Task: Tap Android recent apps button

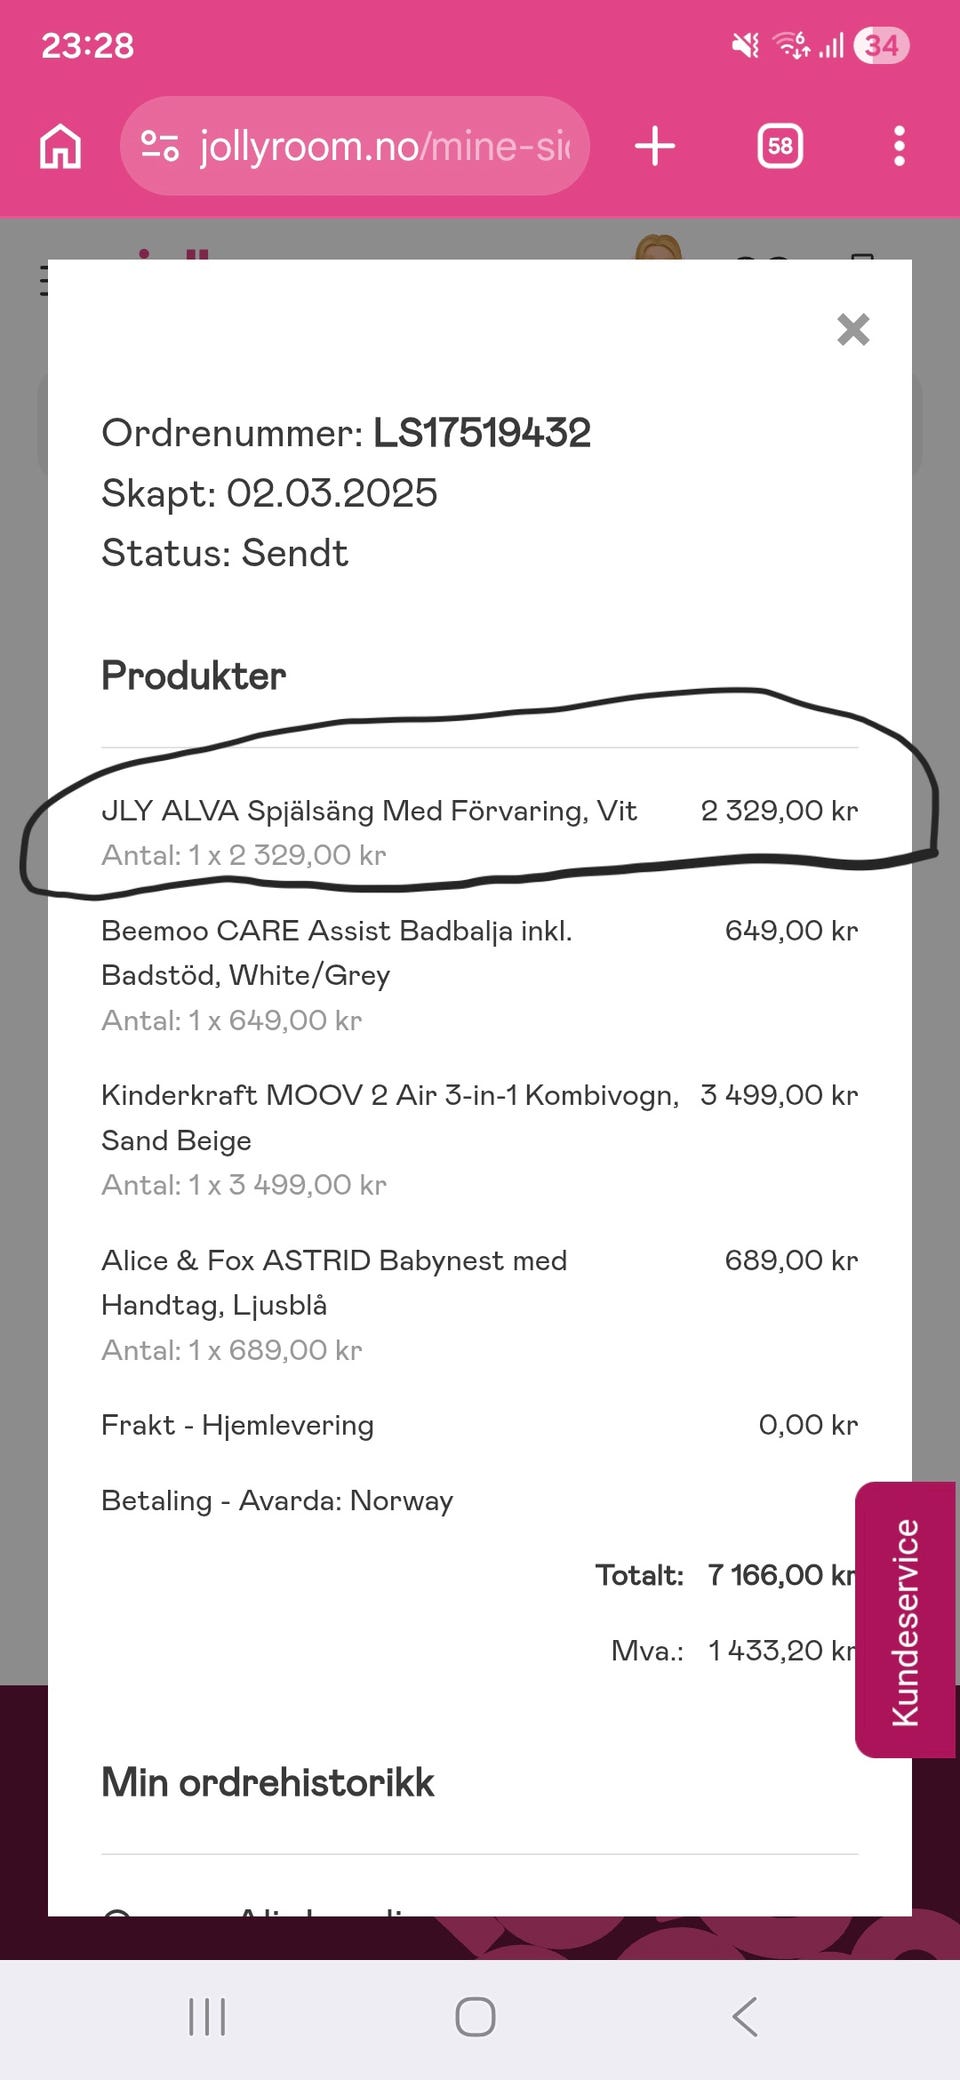Action: coord(207,2017)
